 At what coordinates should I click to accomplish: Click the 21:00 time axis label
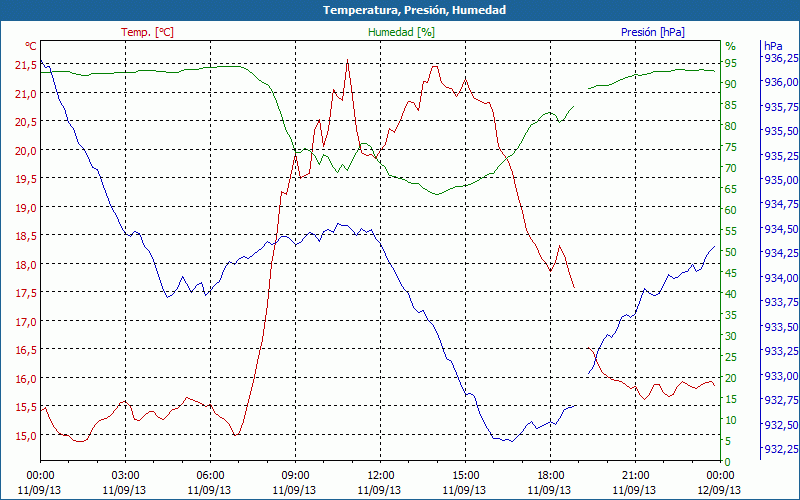(635, 476)
